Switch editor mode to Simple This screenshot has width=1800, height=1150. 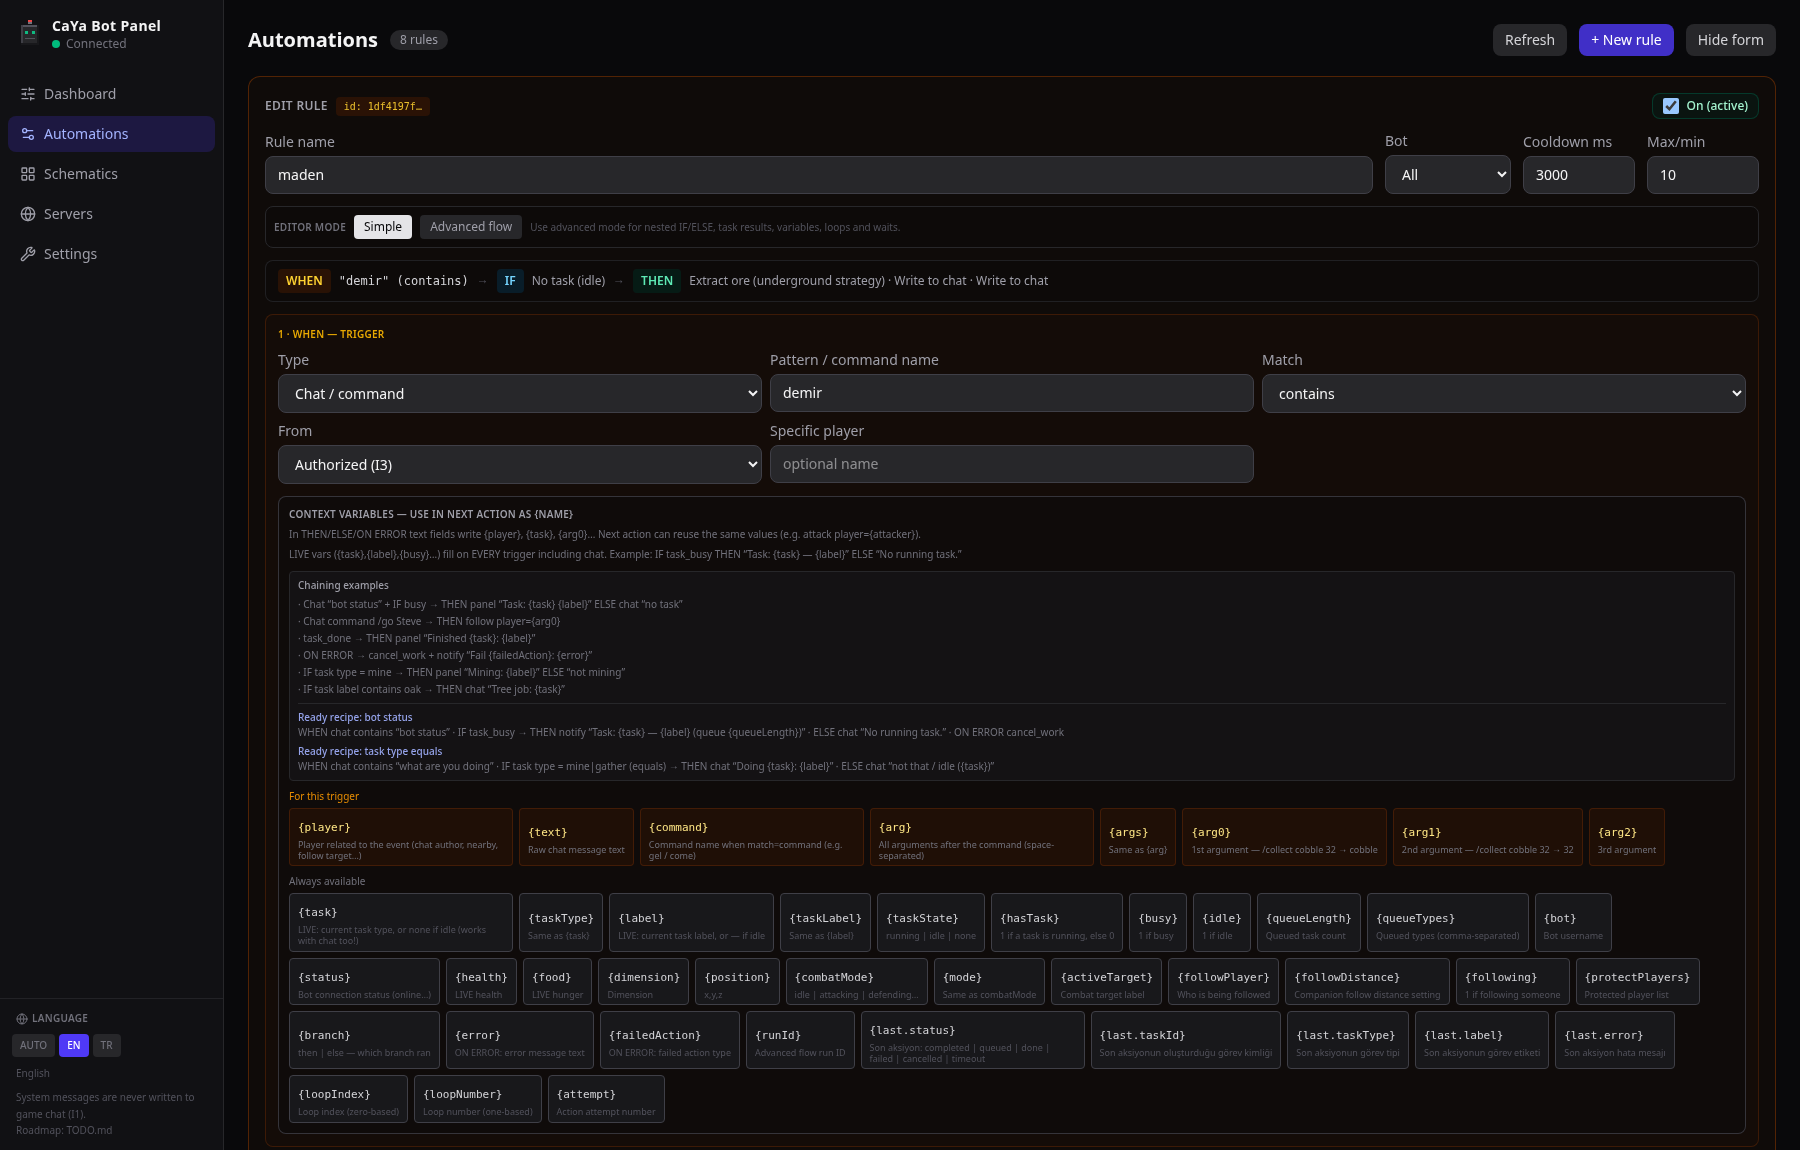(383, 227)
